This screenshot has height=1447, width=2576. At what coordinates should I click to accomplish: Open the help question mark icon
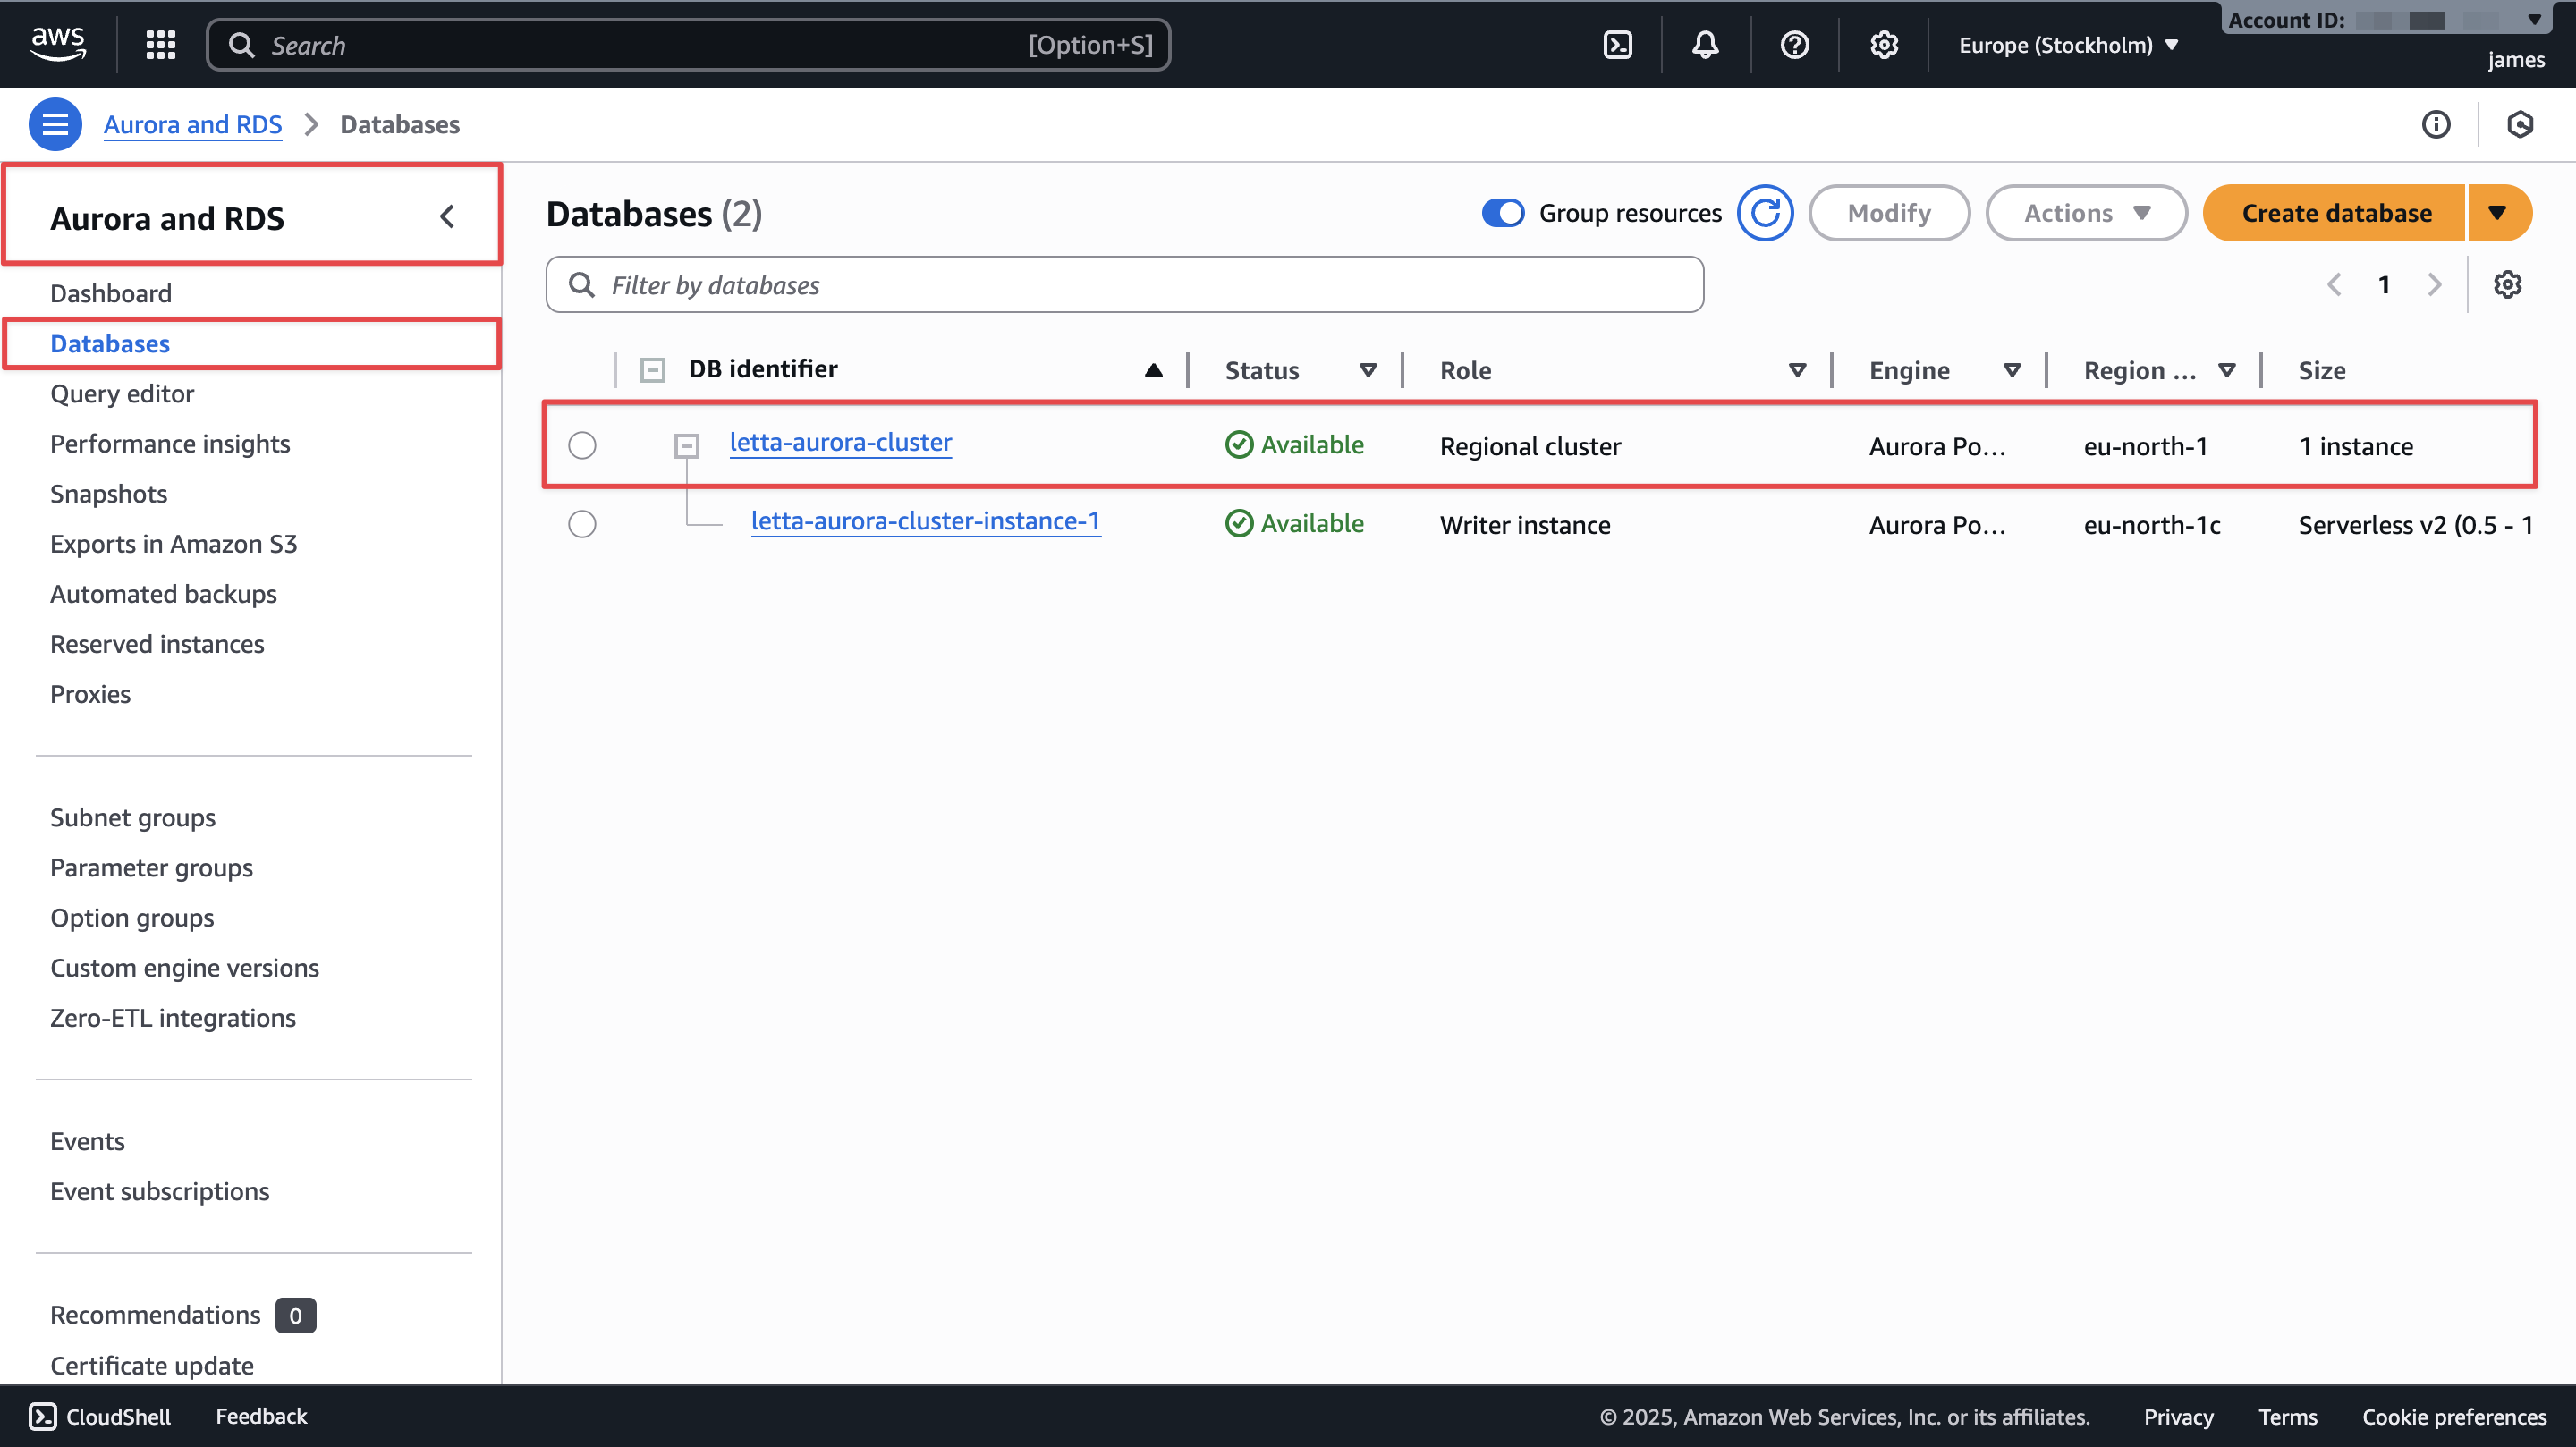click(x=1794, y=45)
